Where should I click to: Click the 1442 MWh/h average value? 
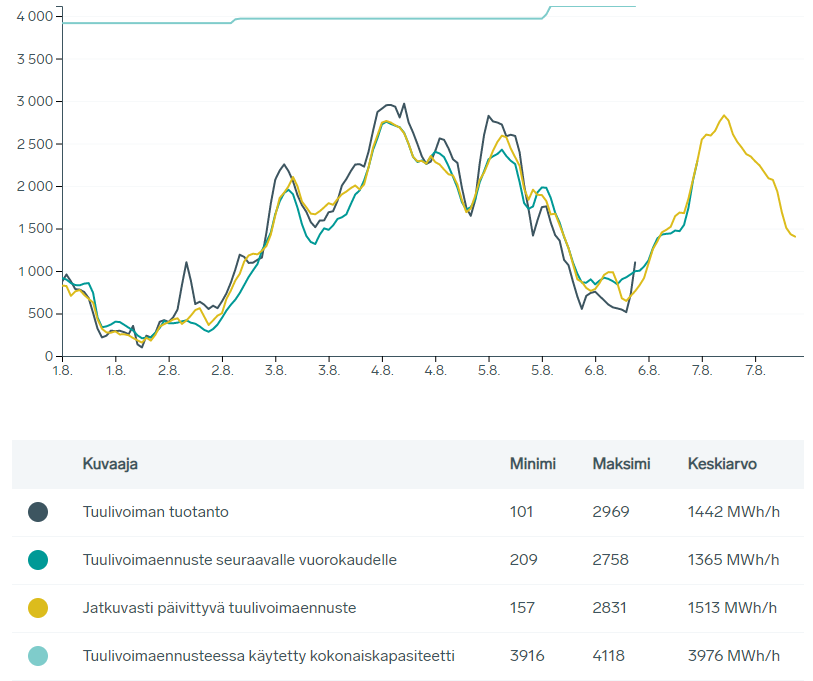(x=733, y=512)
